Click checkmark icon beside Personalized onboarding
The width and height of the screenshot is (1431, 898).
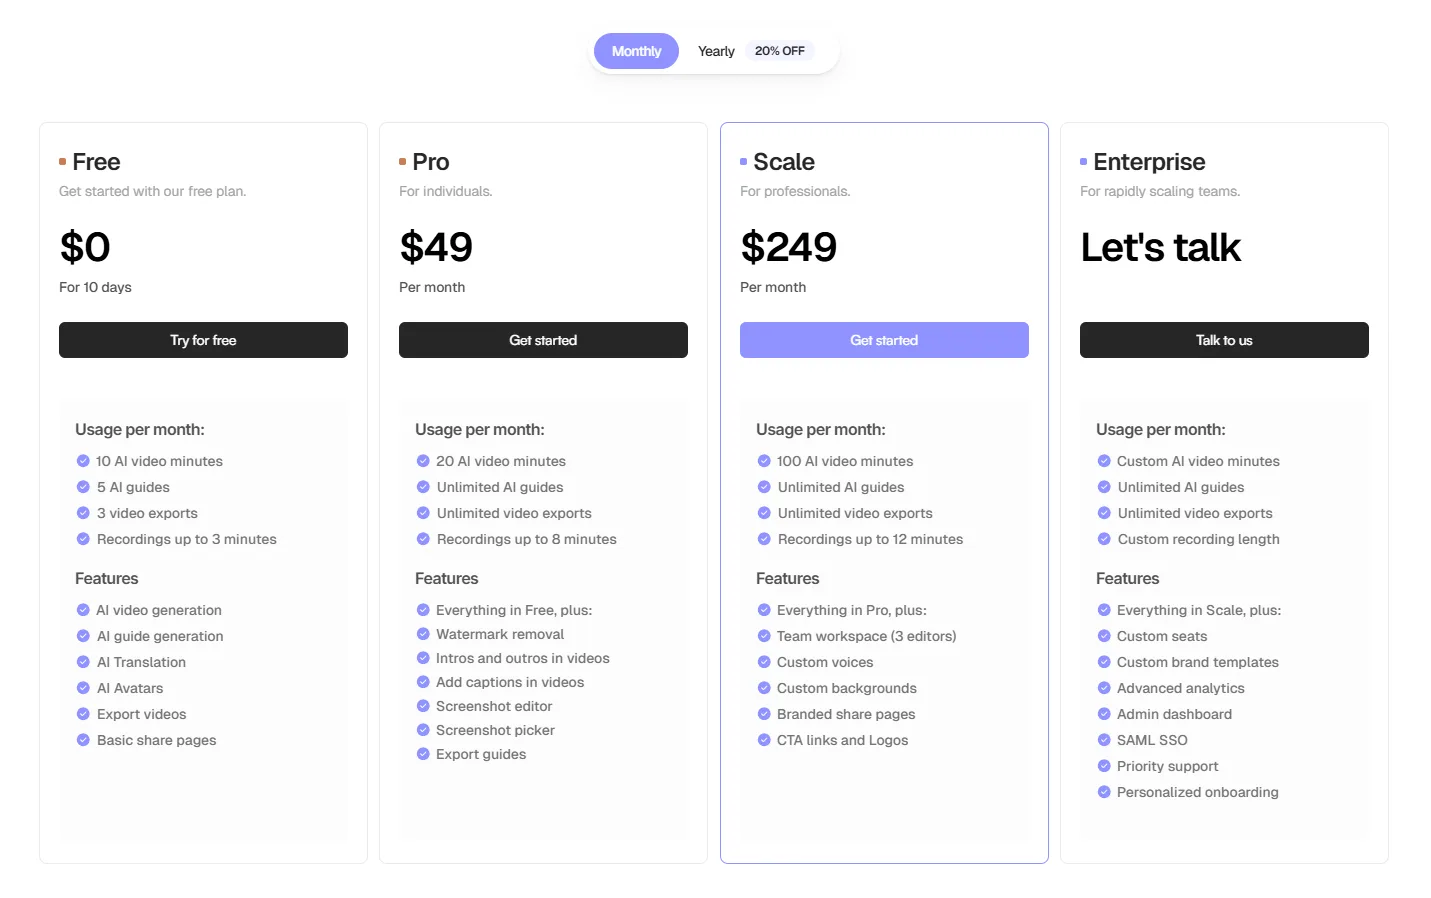(x=1104, y=792)
